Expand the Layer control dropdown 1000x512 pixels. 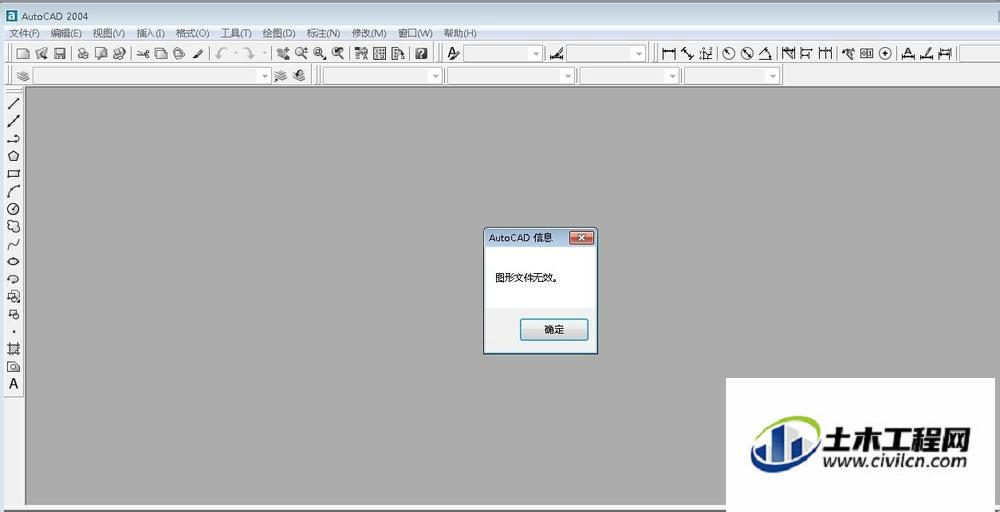click(265, 77)
